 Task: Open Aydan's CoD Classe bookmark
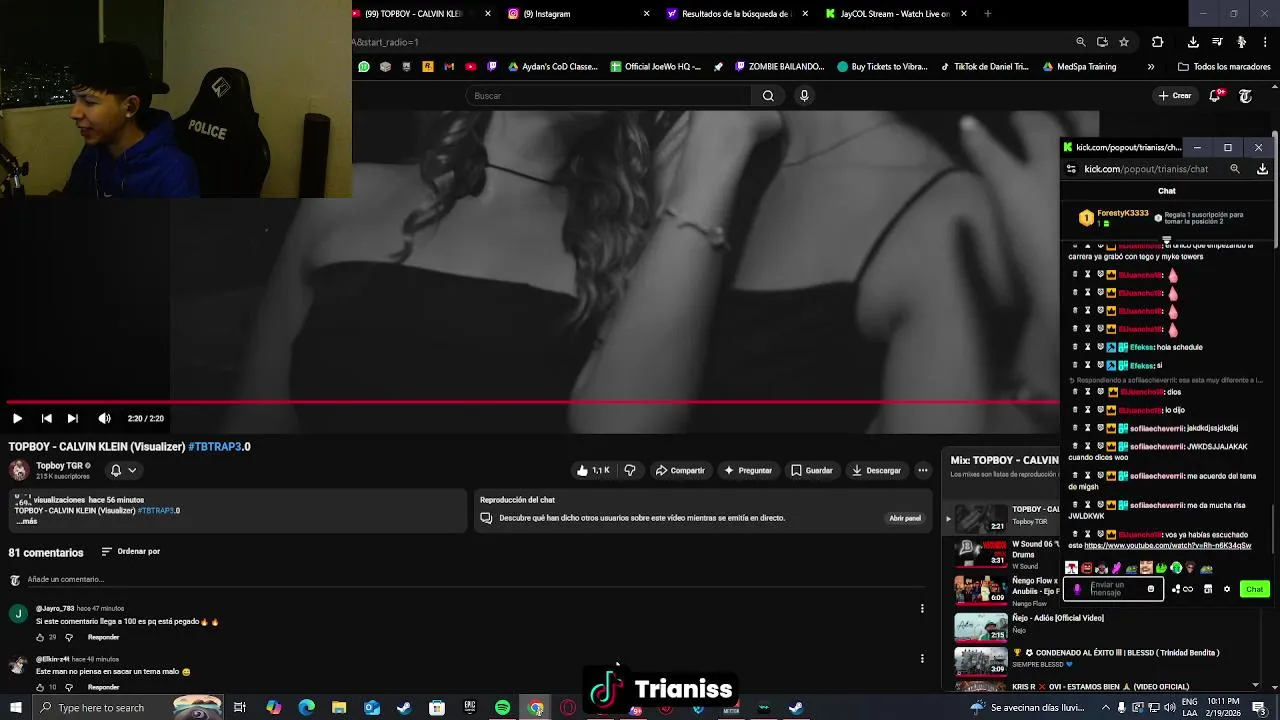pos(552,67)
